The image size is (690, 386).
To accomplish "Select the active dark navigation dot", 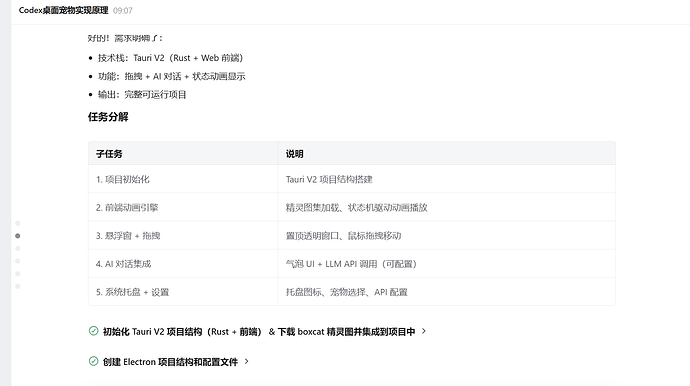I will (18, 236).
